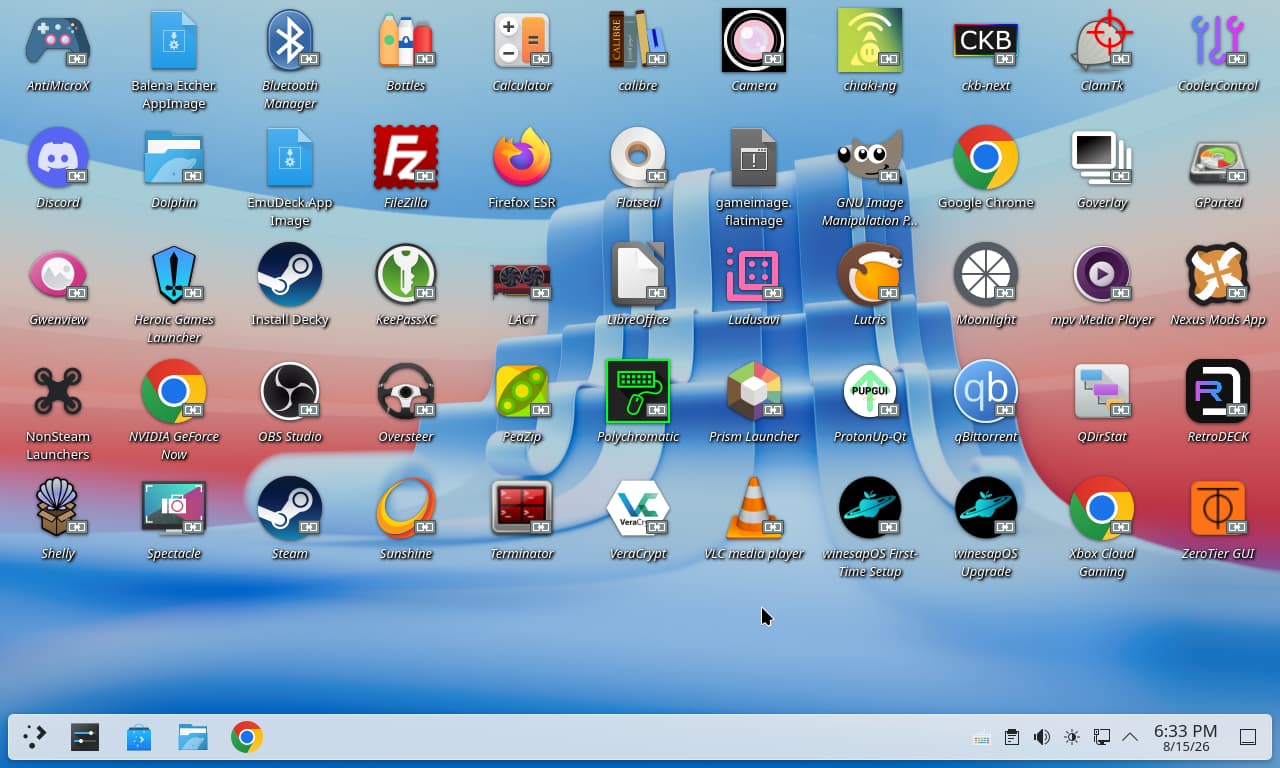Select the CoolerControl icon
This screenshot has width=1280, height=768.
(1218, 41)
